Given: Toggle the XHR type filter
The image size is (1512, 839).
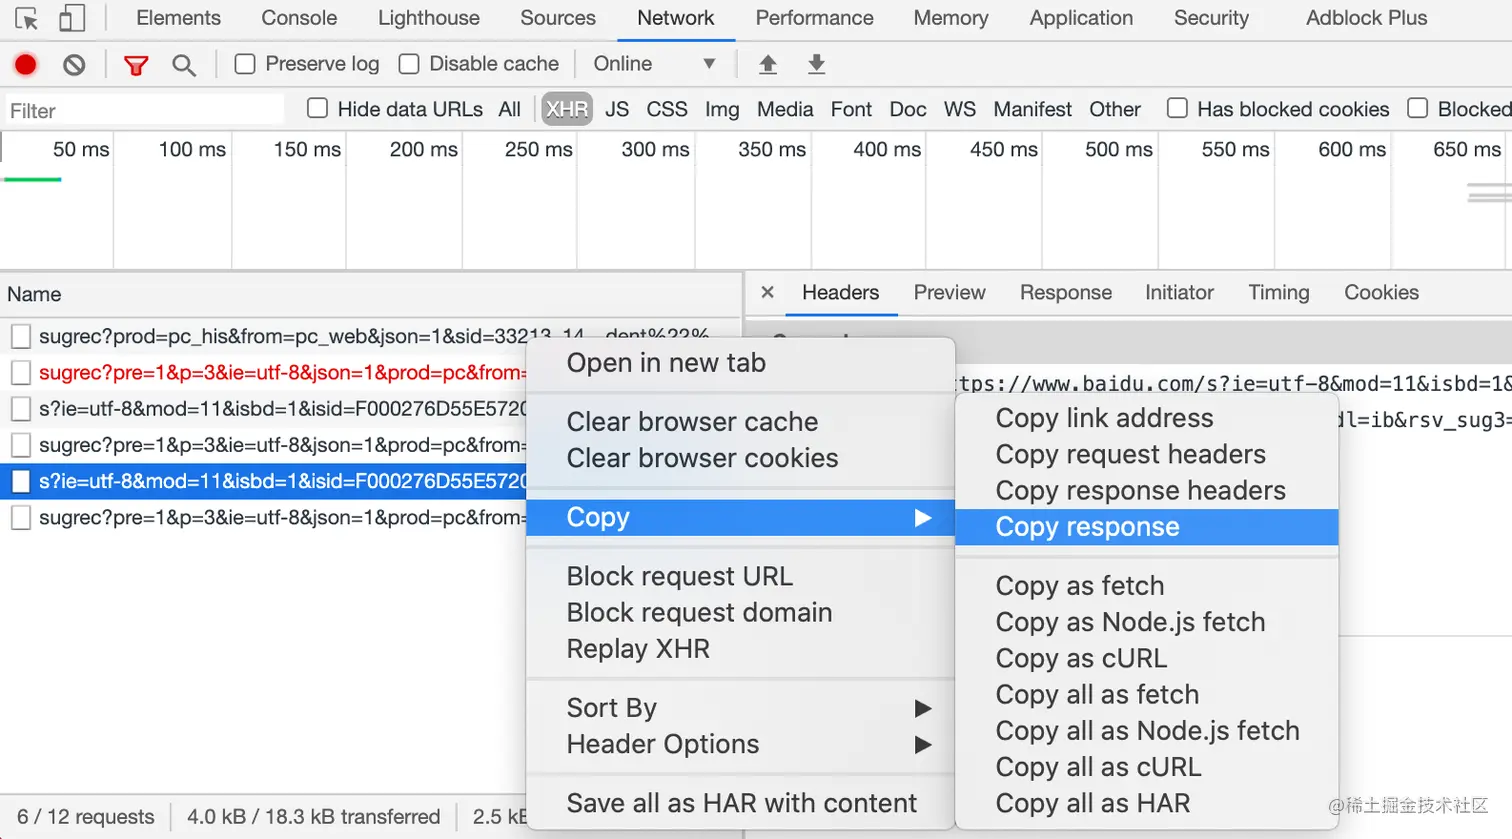Looking at the screenshot, I should point(567,109).
